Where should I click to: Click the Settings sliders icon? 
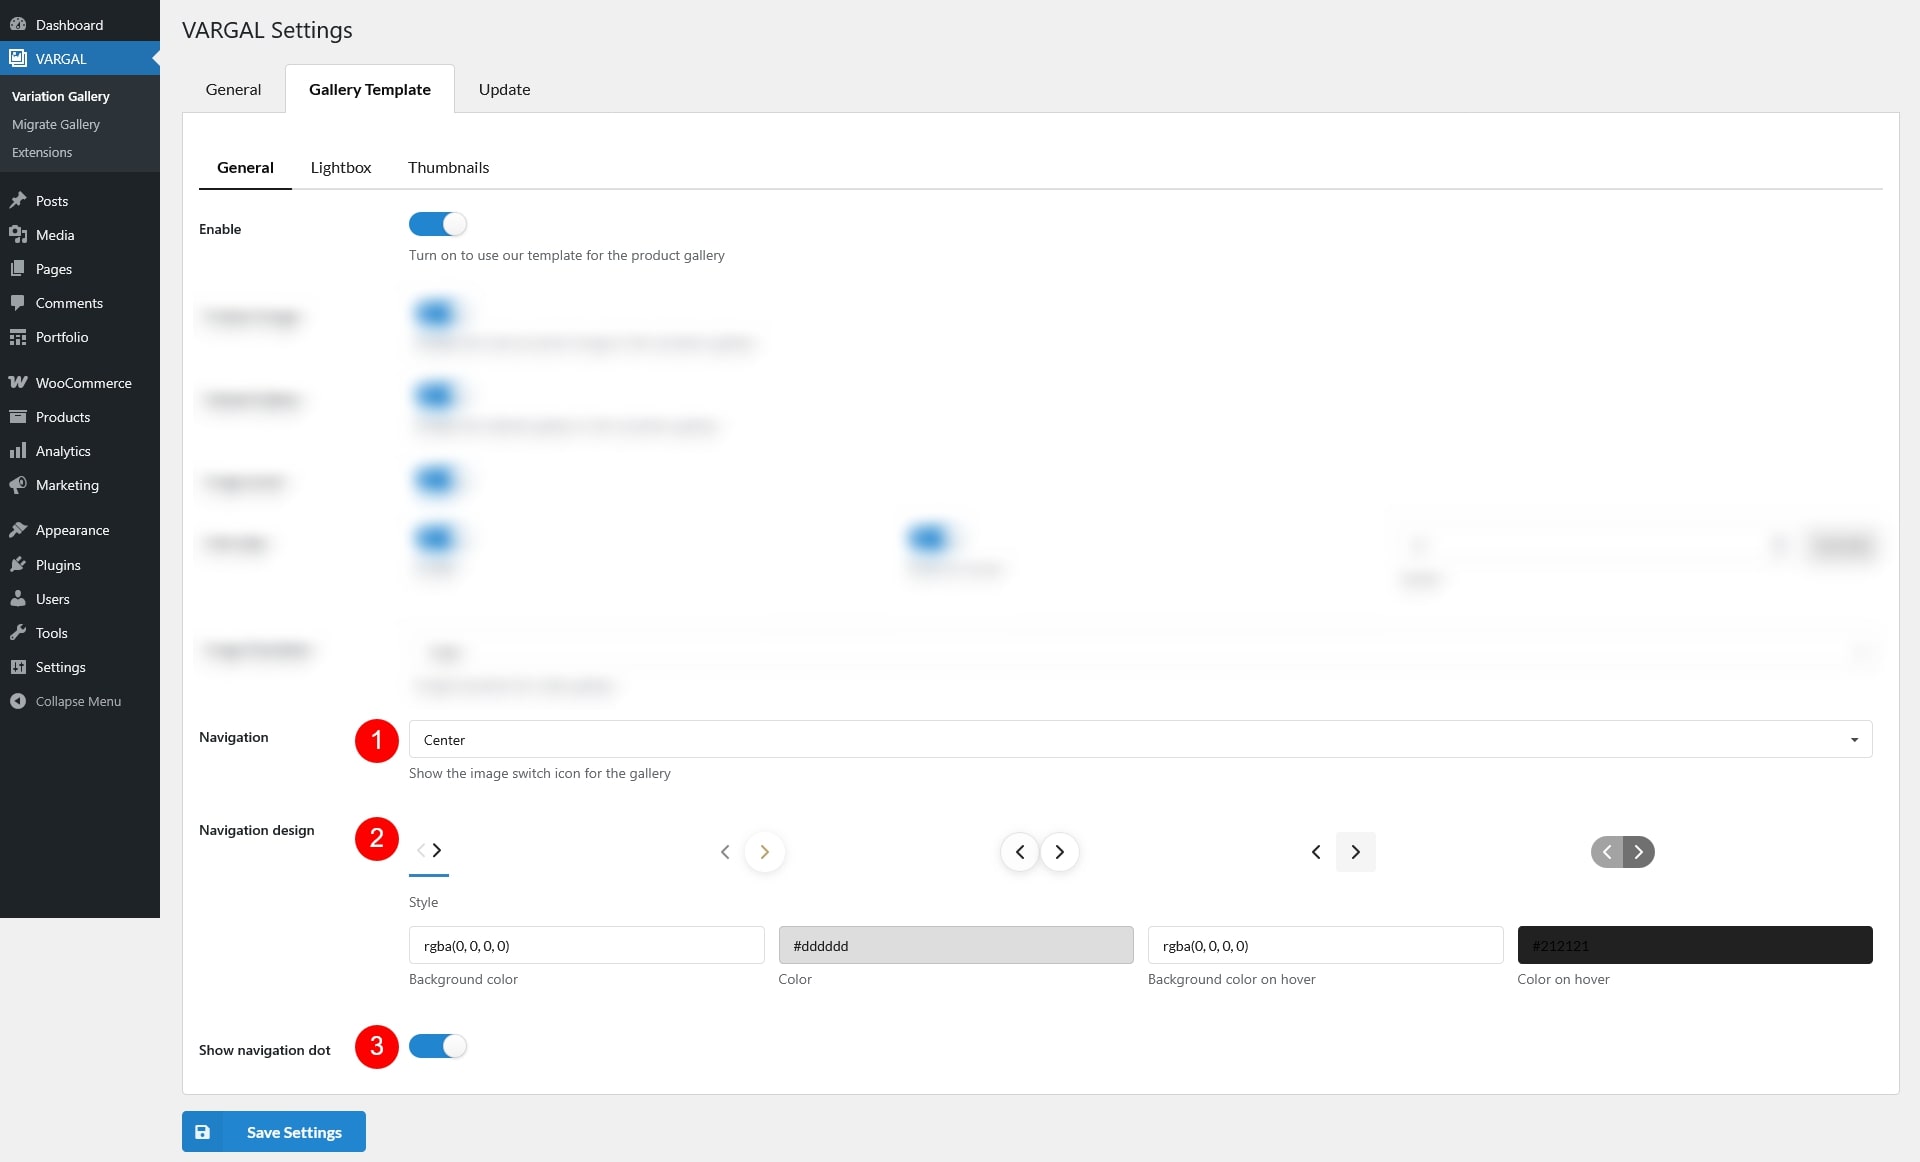click(18, 666)
